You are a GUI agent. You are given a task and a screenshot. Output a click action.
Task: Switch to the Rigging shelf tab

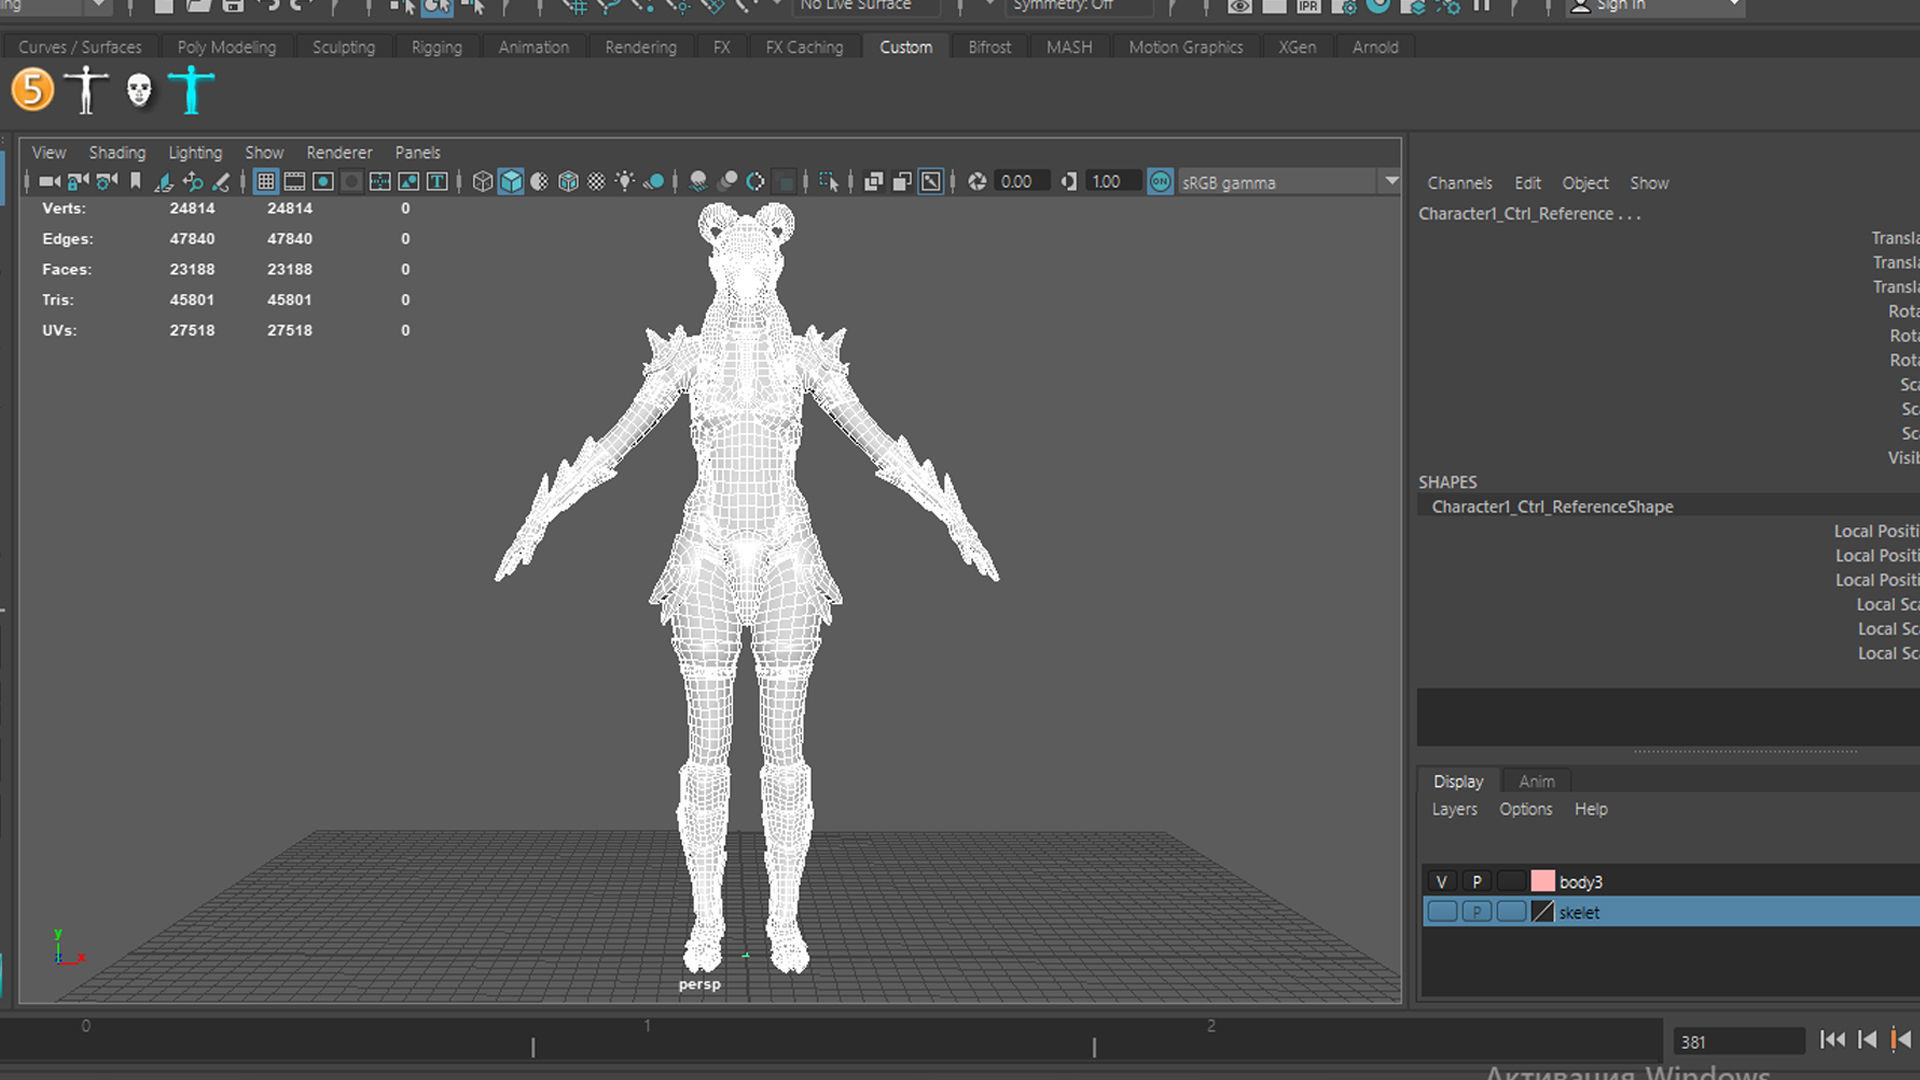pyautogui.click(x=437, y=47)
